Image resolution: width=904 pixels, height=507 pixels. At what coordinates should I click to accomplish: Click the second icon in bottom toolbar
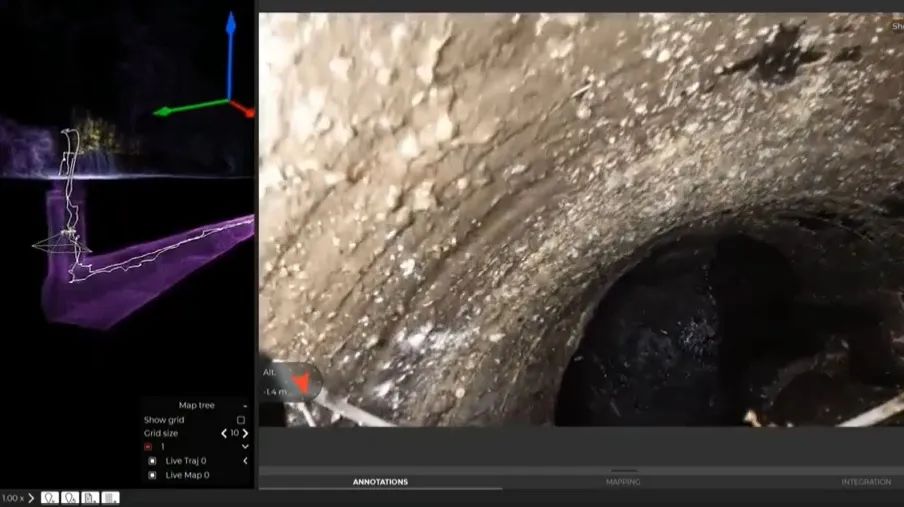(70, 497)
